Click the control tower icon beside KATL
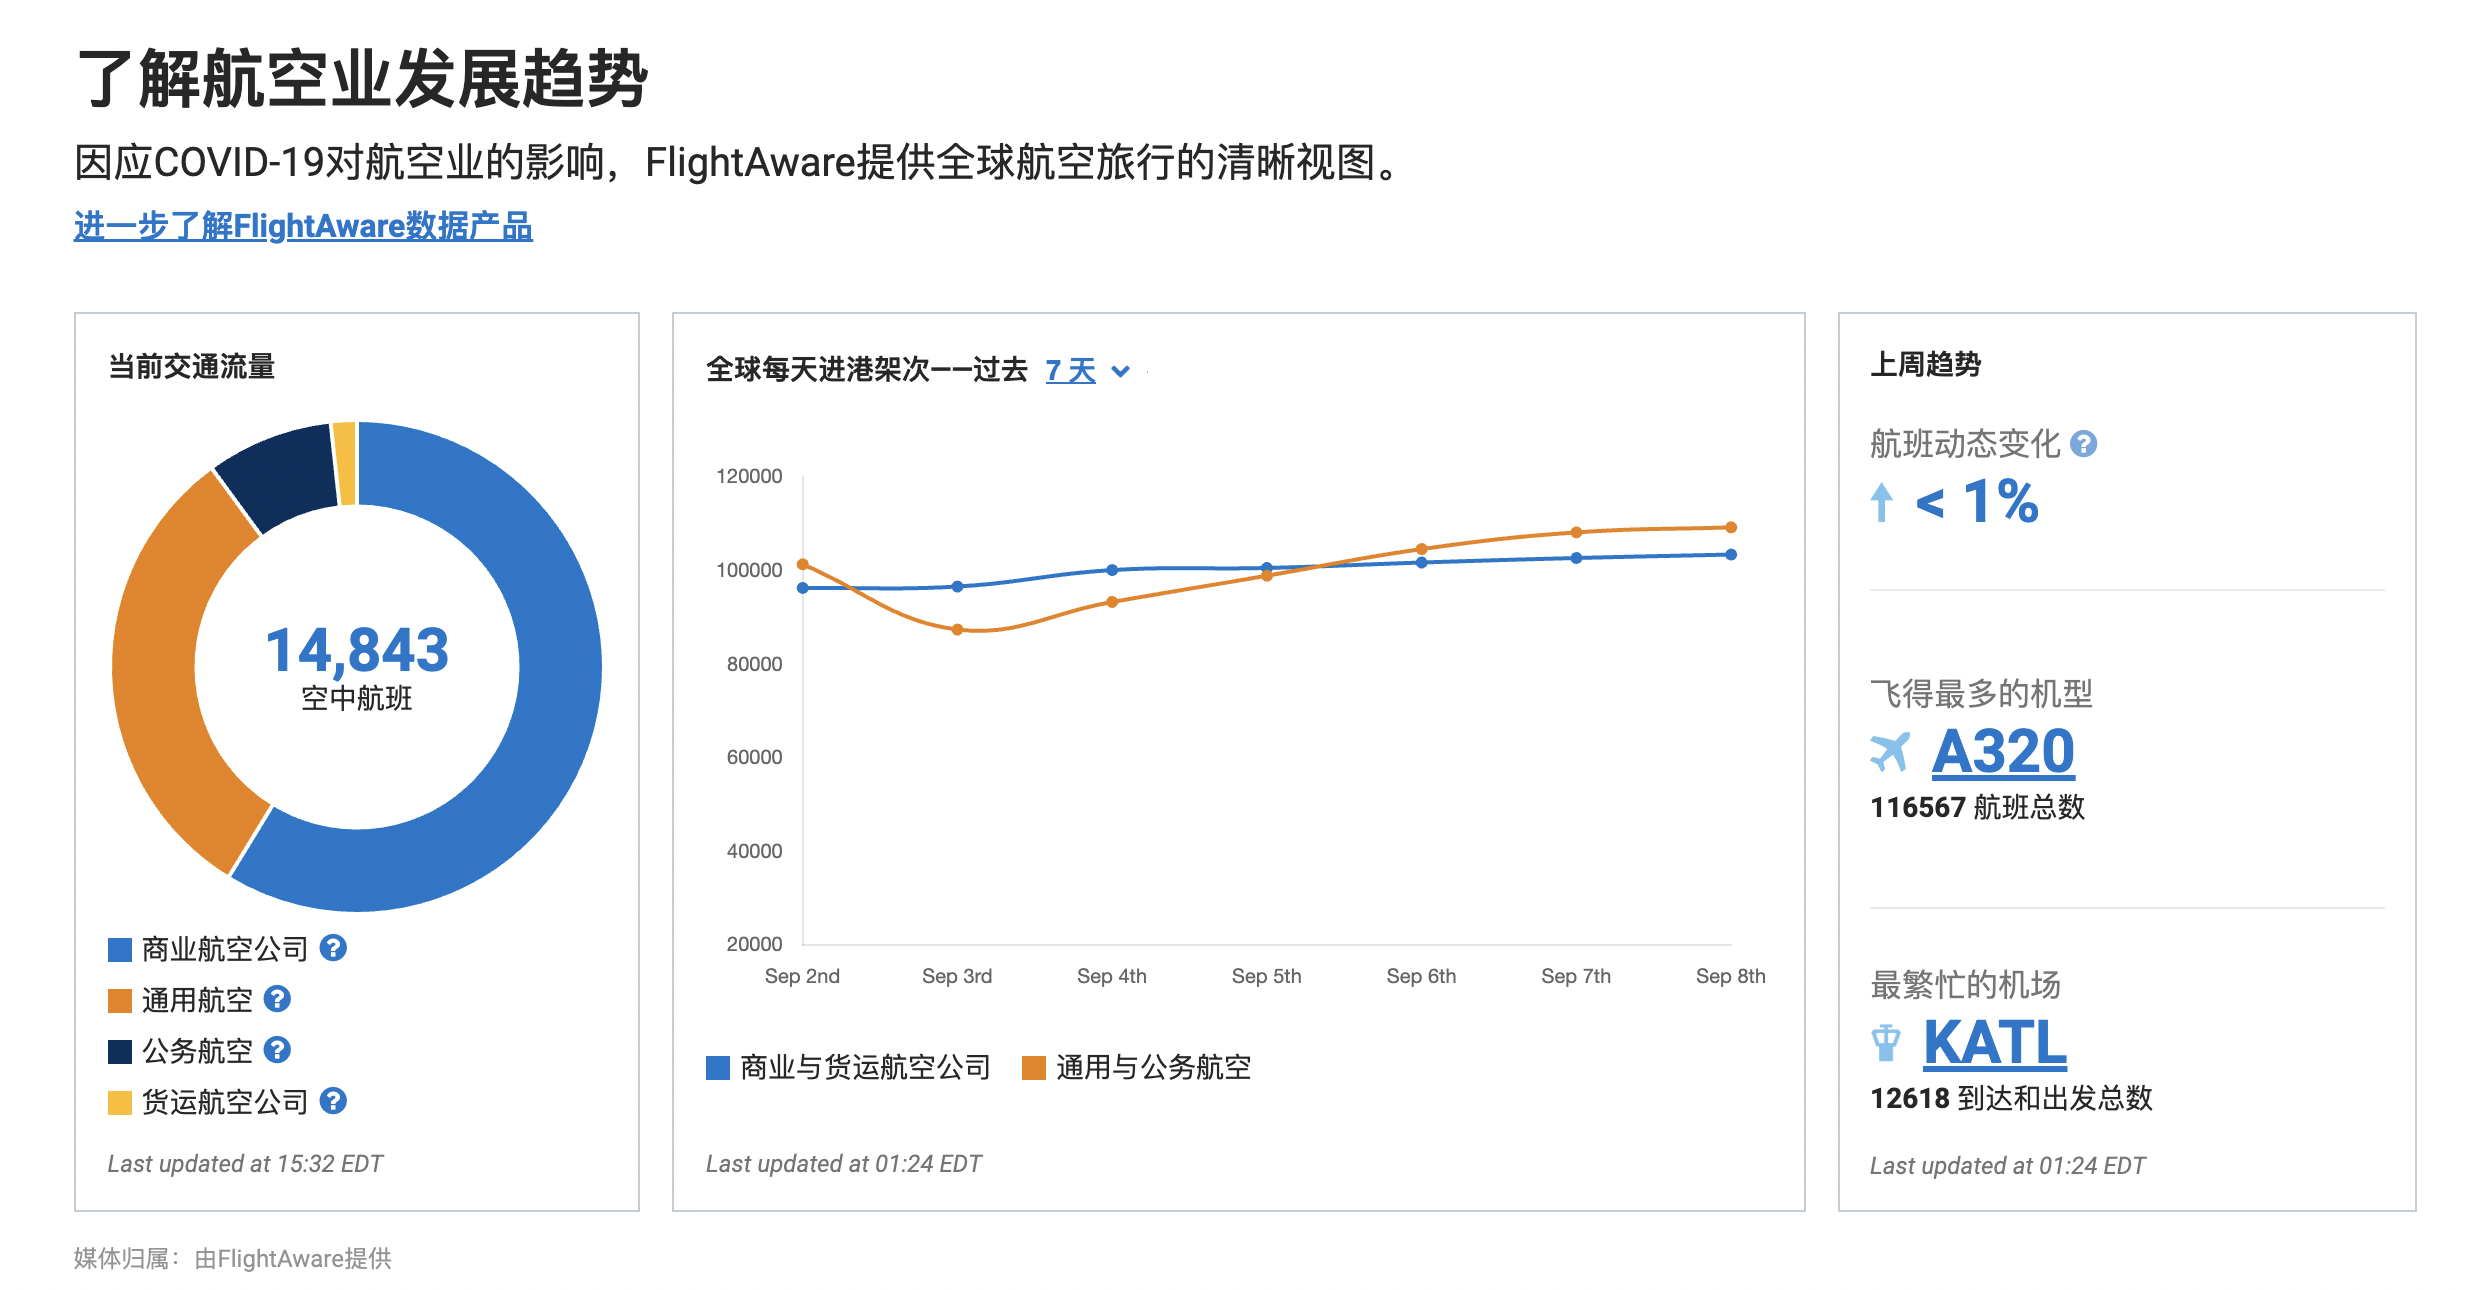 pos(1885,1043)
